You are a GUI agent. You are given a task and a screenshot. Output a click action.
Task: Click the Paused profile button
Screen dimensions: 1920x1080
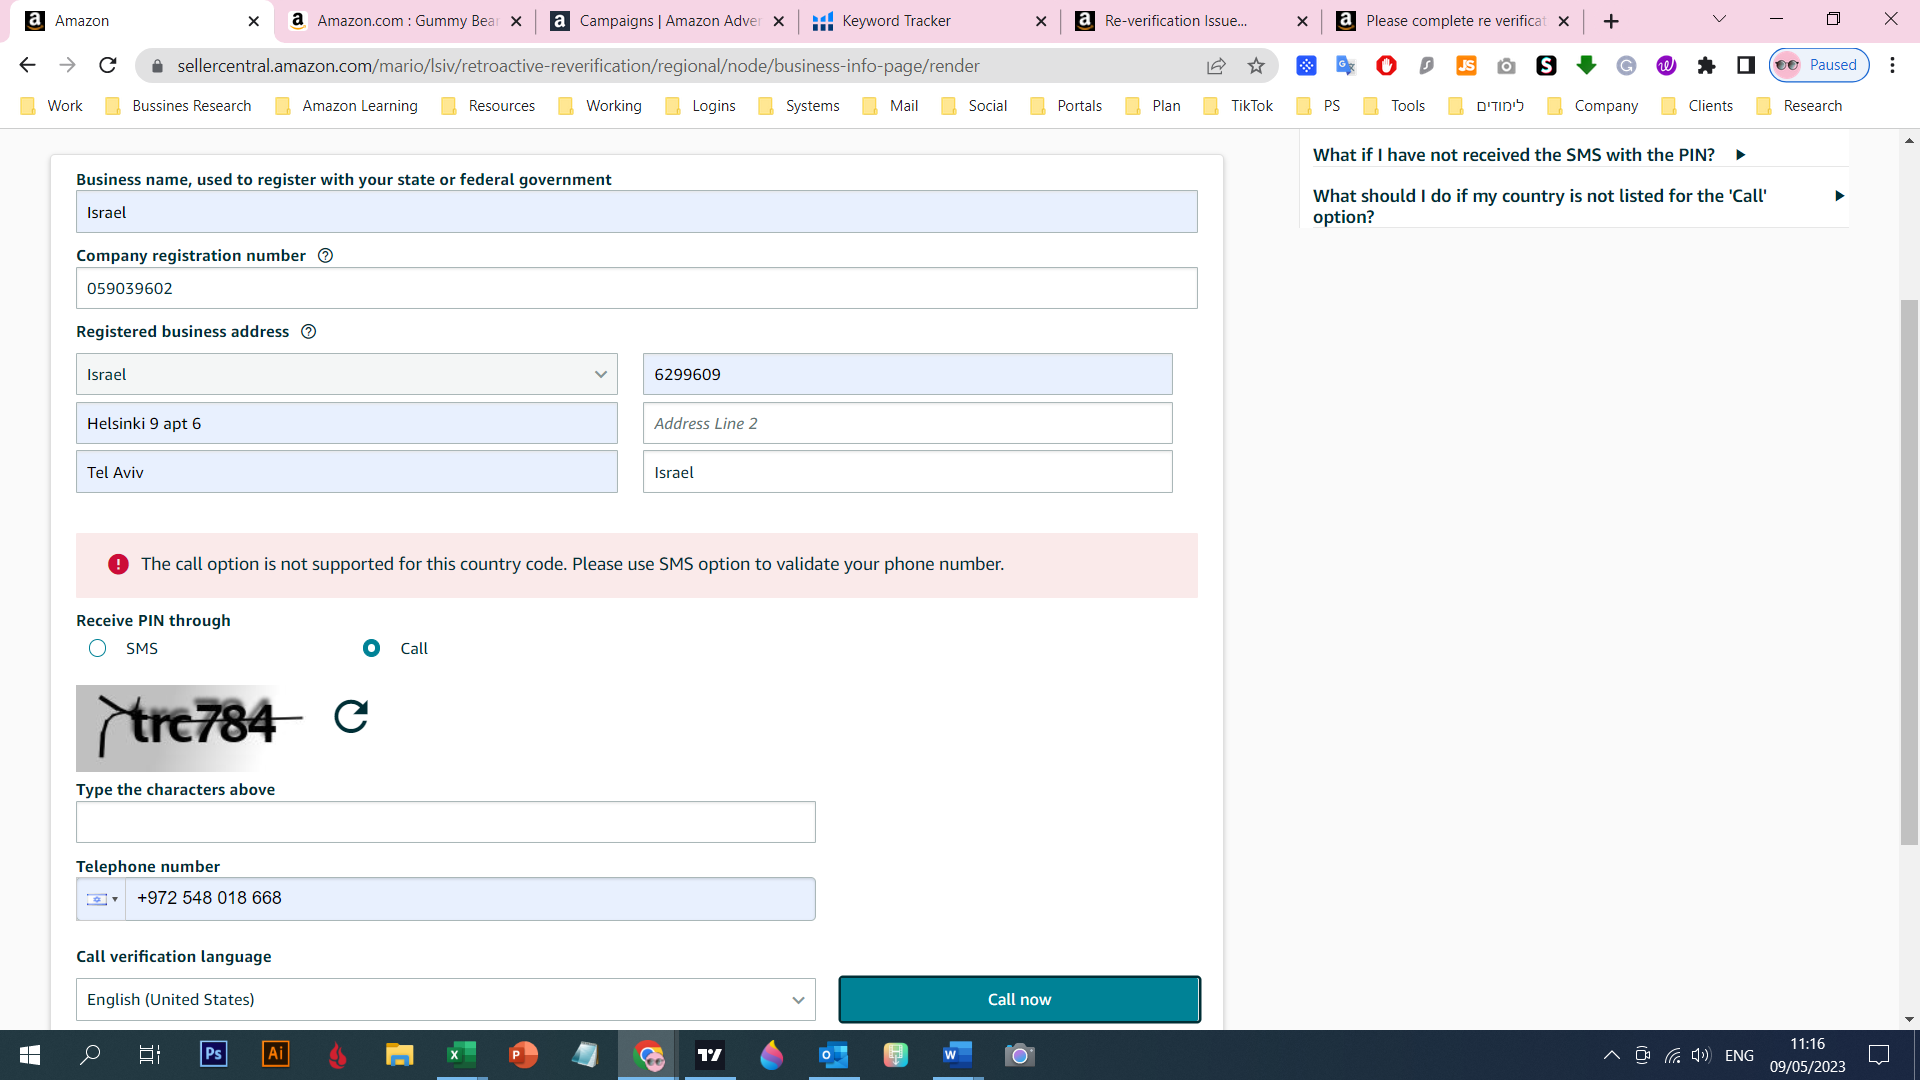(x=1819, y=65)
